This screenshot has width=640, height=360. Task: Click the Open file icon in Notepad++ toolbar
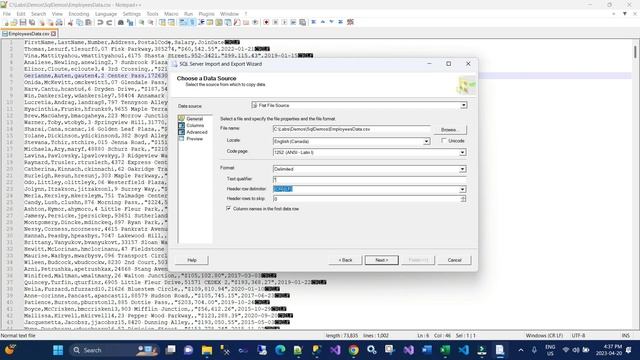(14, 22)
